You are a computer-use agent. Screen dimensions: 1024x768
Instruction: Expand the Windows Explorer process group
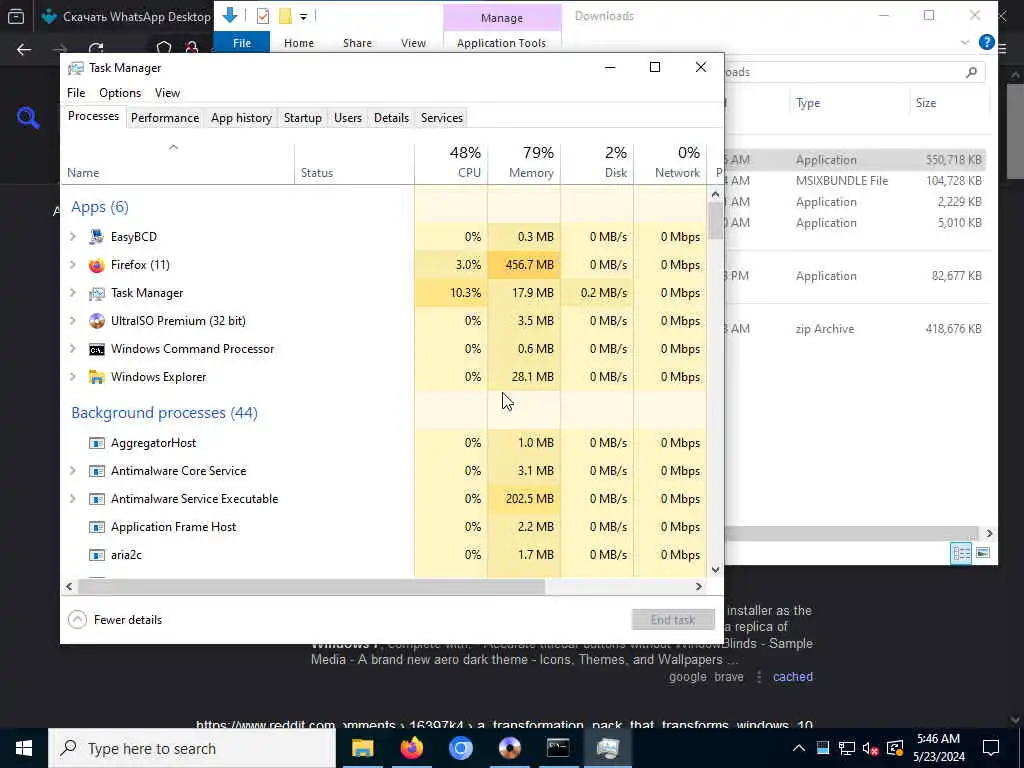pyautogui.click(x=73, y=377)
